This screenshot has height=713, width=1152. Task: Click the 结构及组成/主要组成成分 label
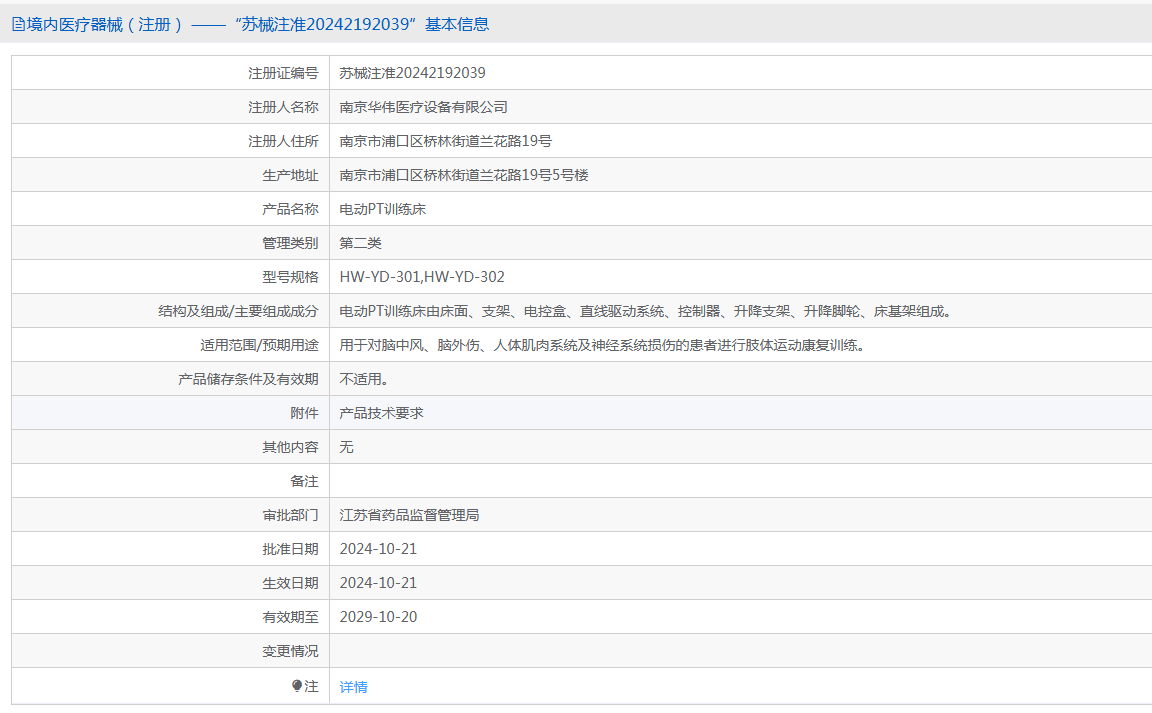pyautogui.click(x=238, y=312)
